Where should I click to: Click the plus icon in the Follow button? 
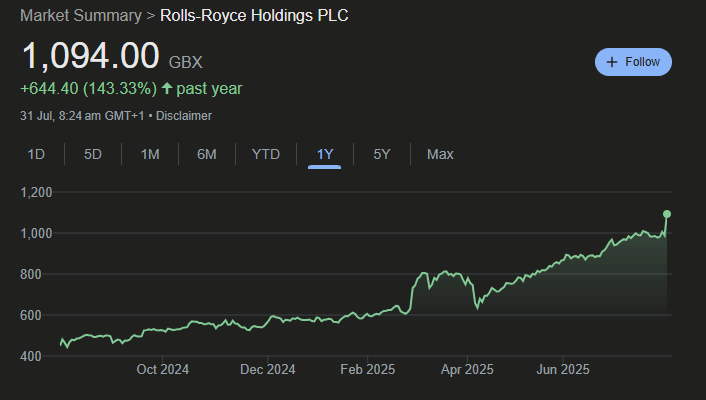tap(611, 62)
